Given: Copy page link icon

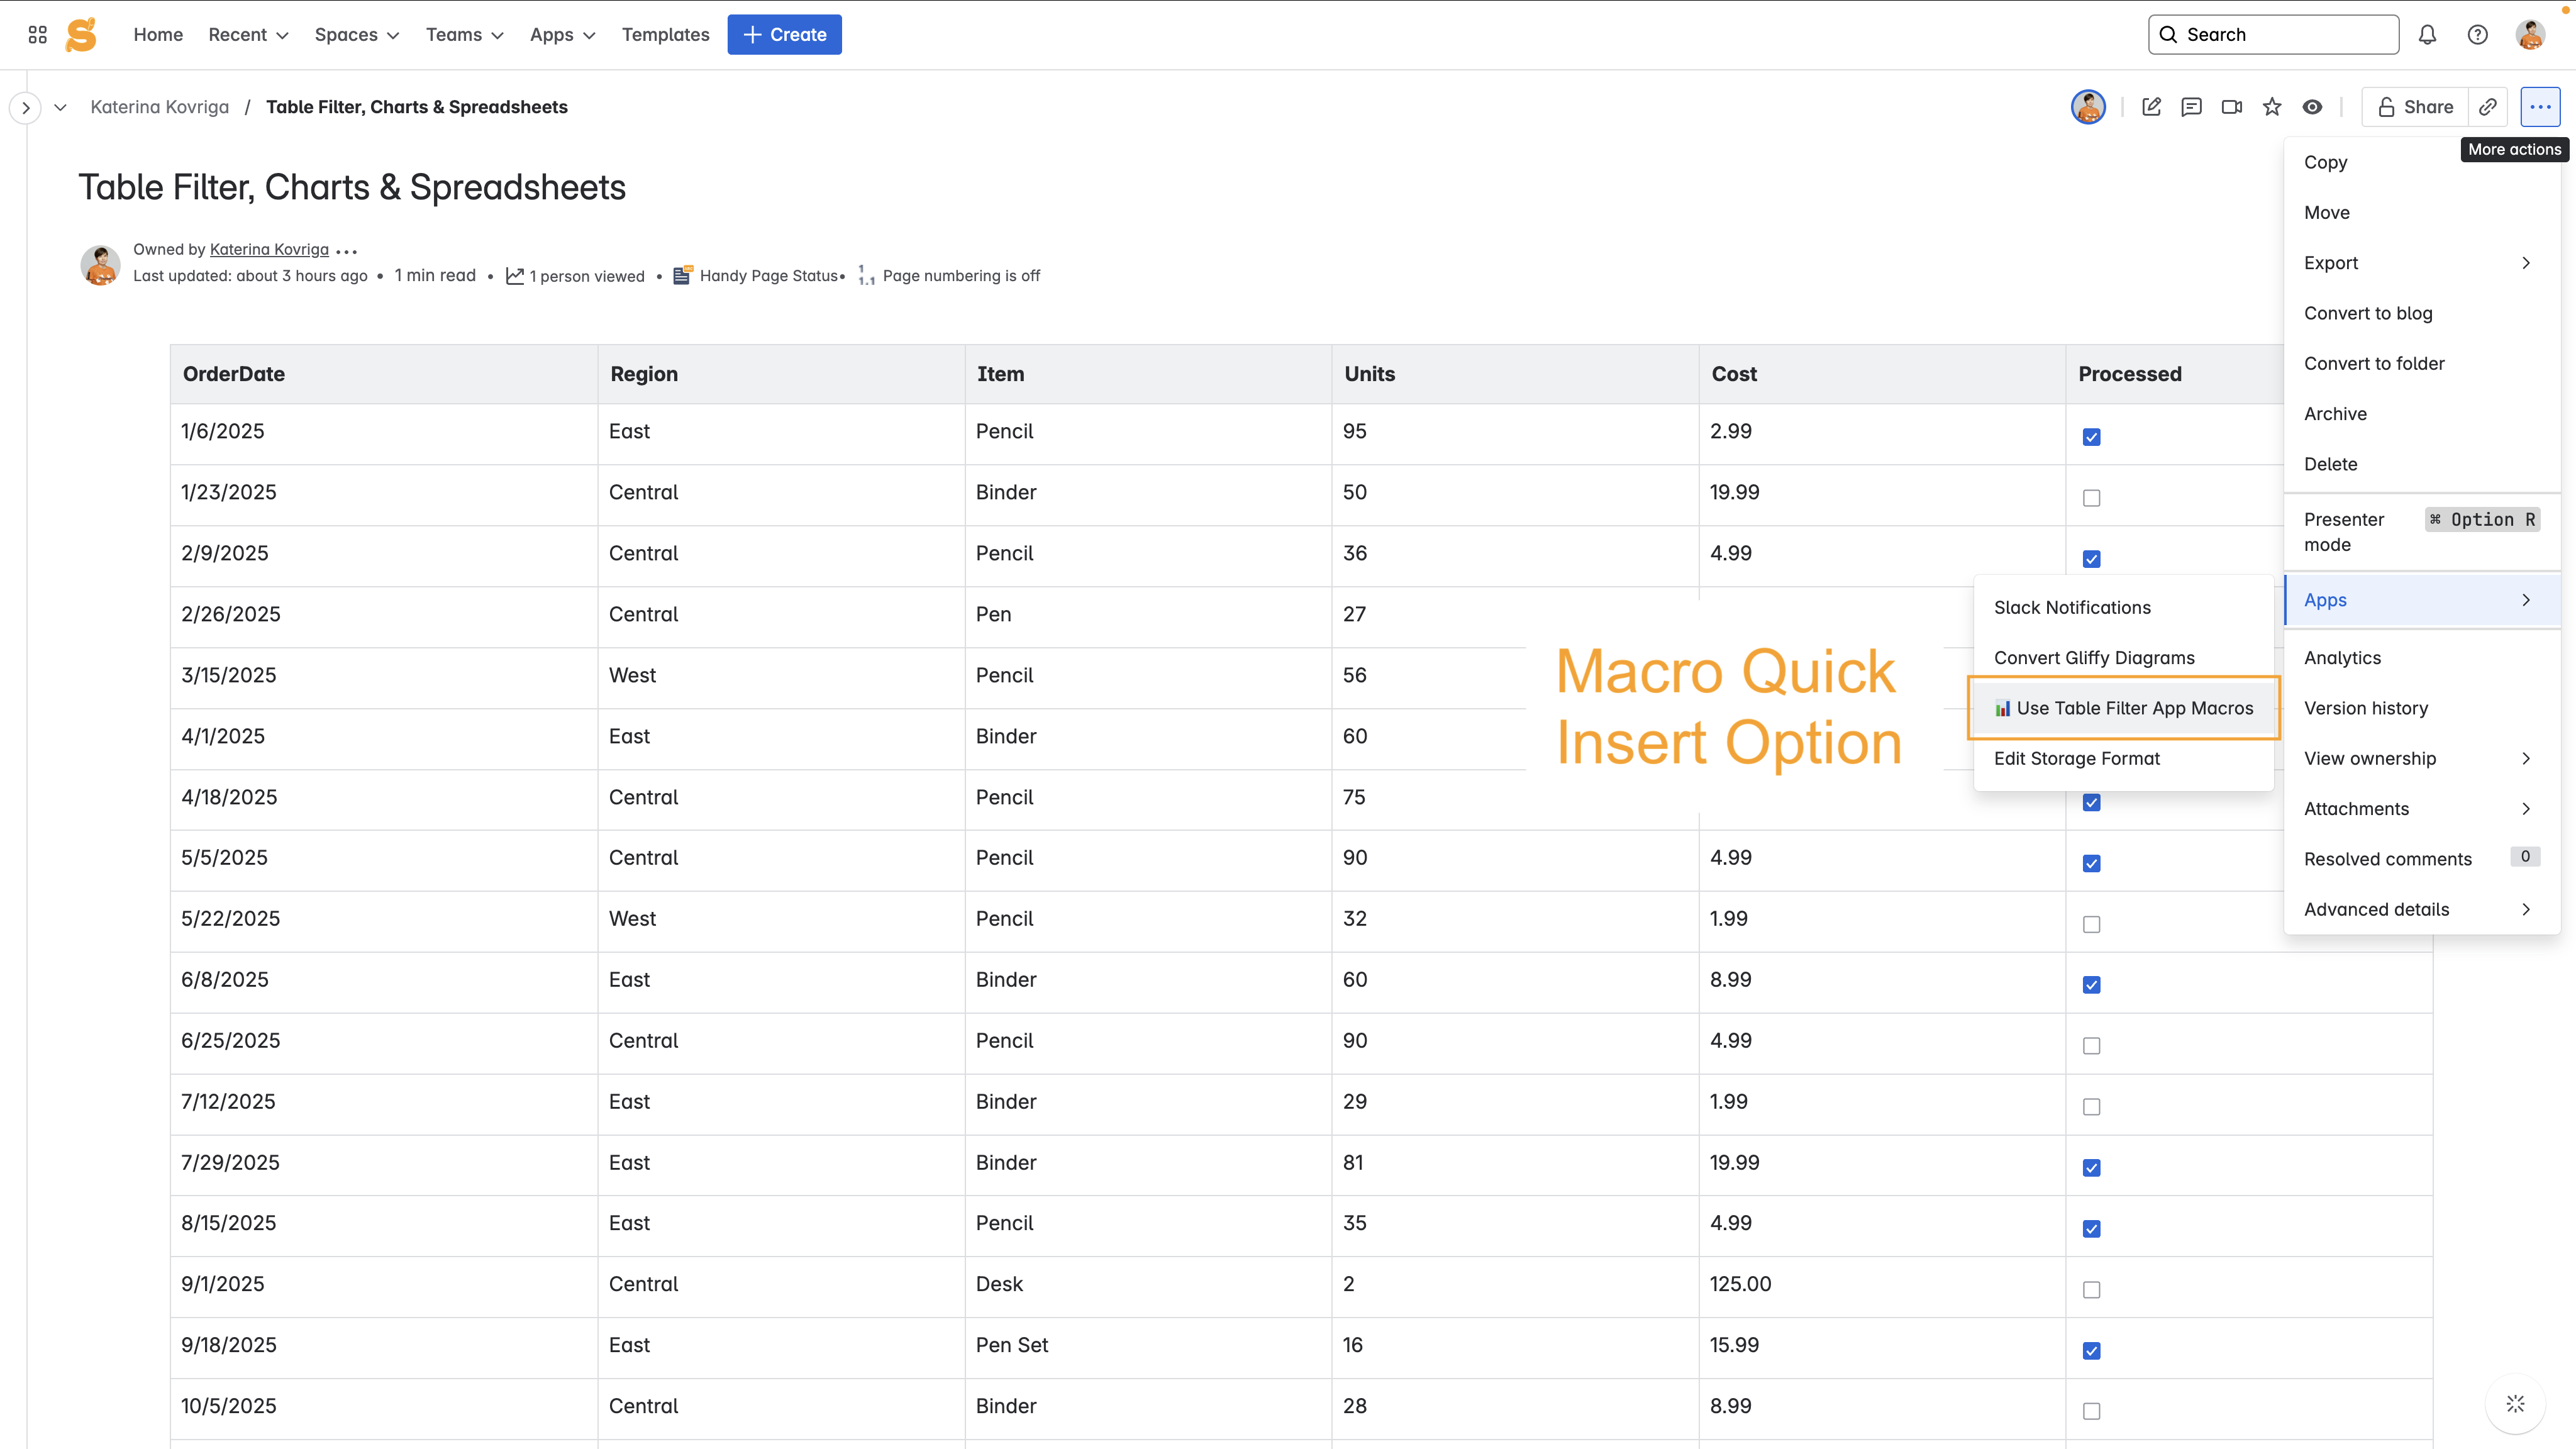Looking at the screenshot, I should [x=2487, y=107].
